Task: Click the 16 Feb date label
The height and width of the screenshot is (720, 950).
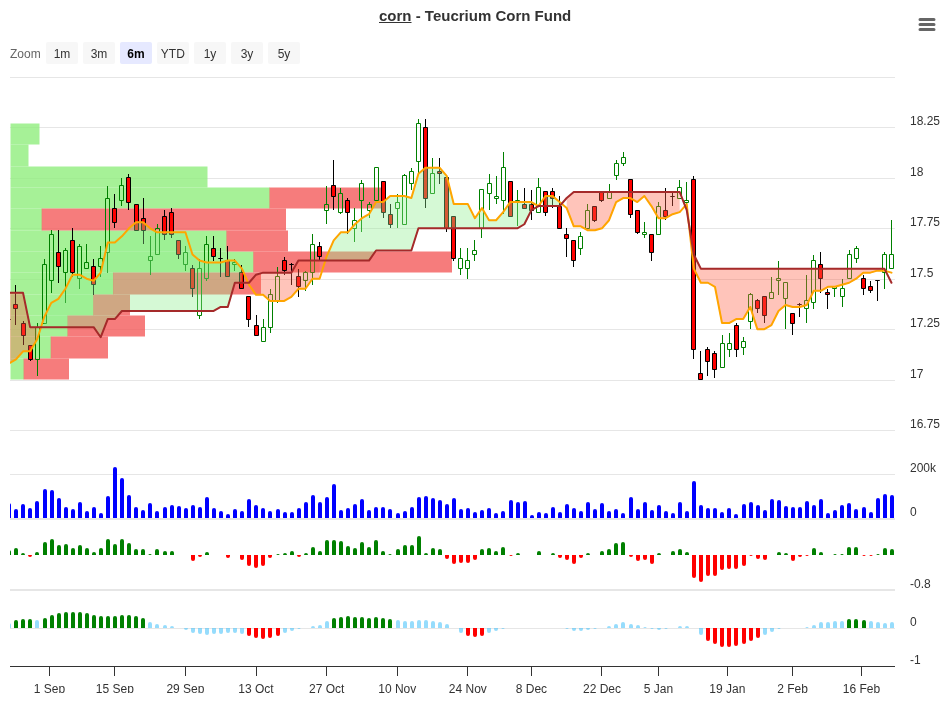Action: tap(862, 688)
